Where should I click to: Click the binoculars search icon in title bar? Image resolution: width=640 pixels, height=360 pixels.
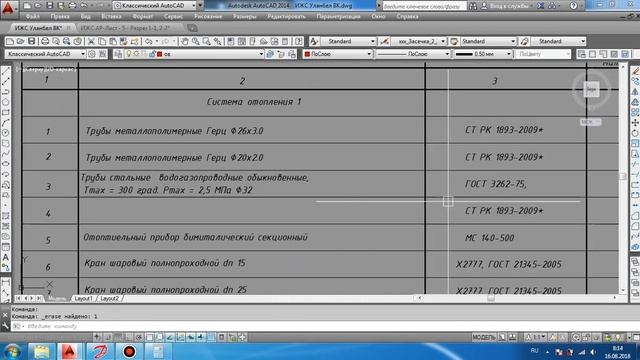point(473,6)
